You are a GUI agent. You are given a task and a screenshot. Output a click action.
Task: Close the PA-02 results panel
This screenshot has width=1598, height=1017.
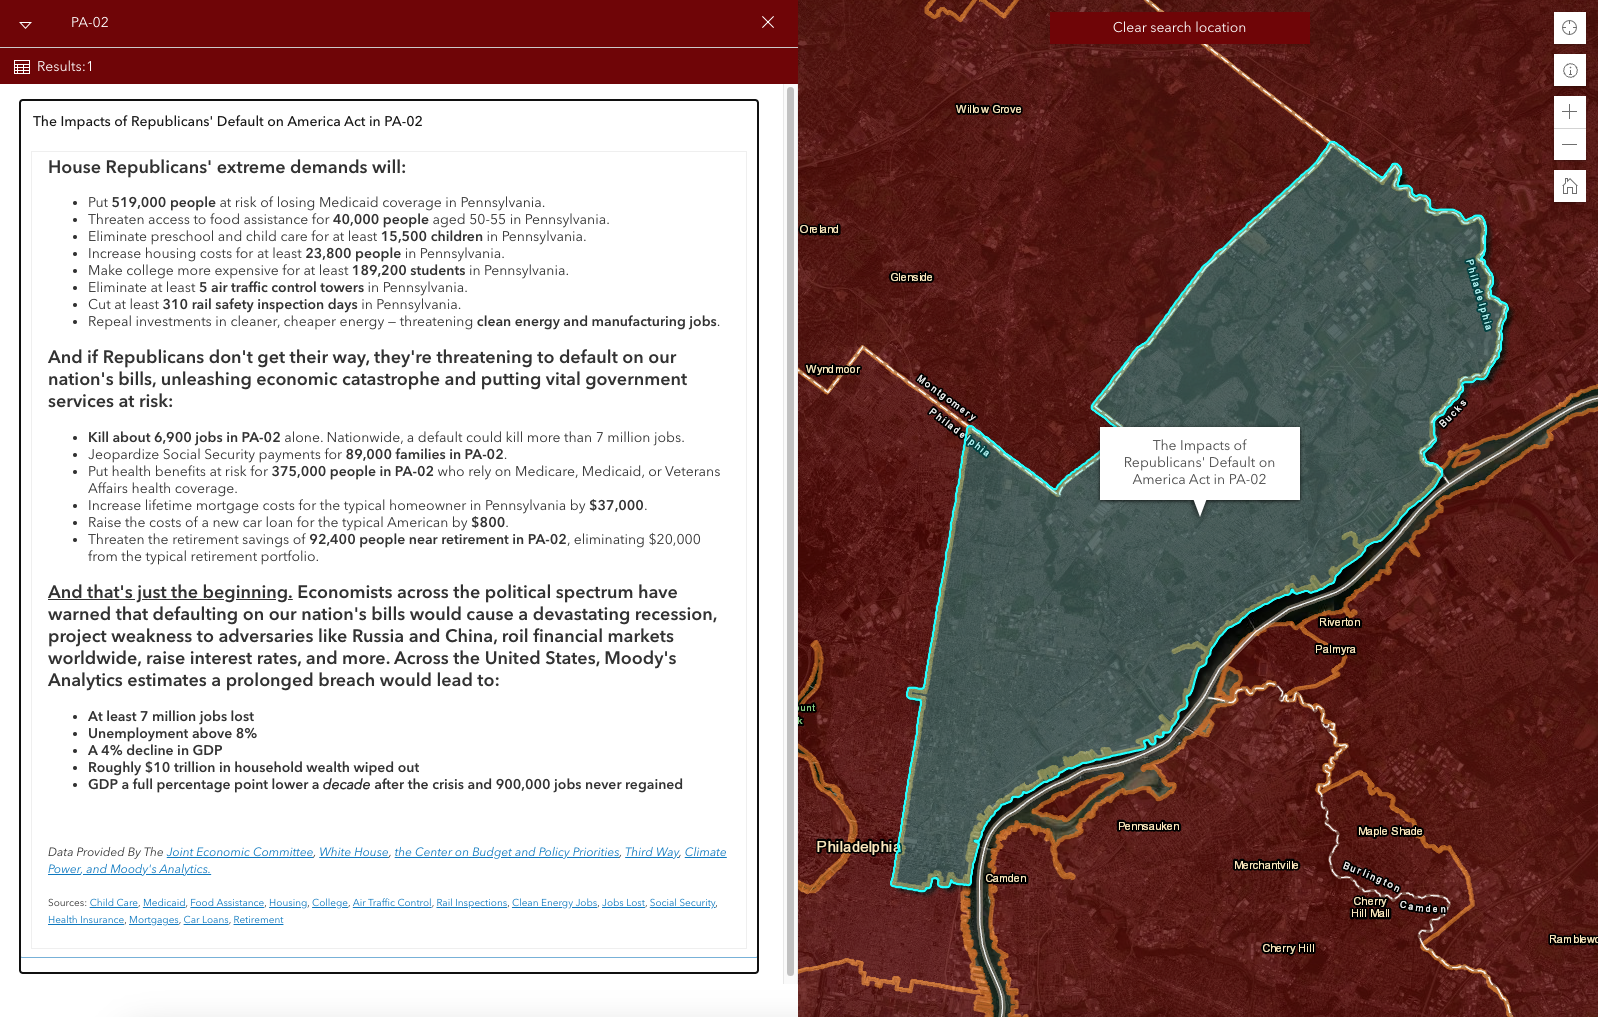pos(767,22)
